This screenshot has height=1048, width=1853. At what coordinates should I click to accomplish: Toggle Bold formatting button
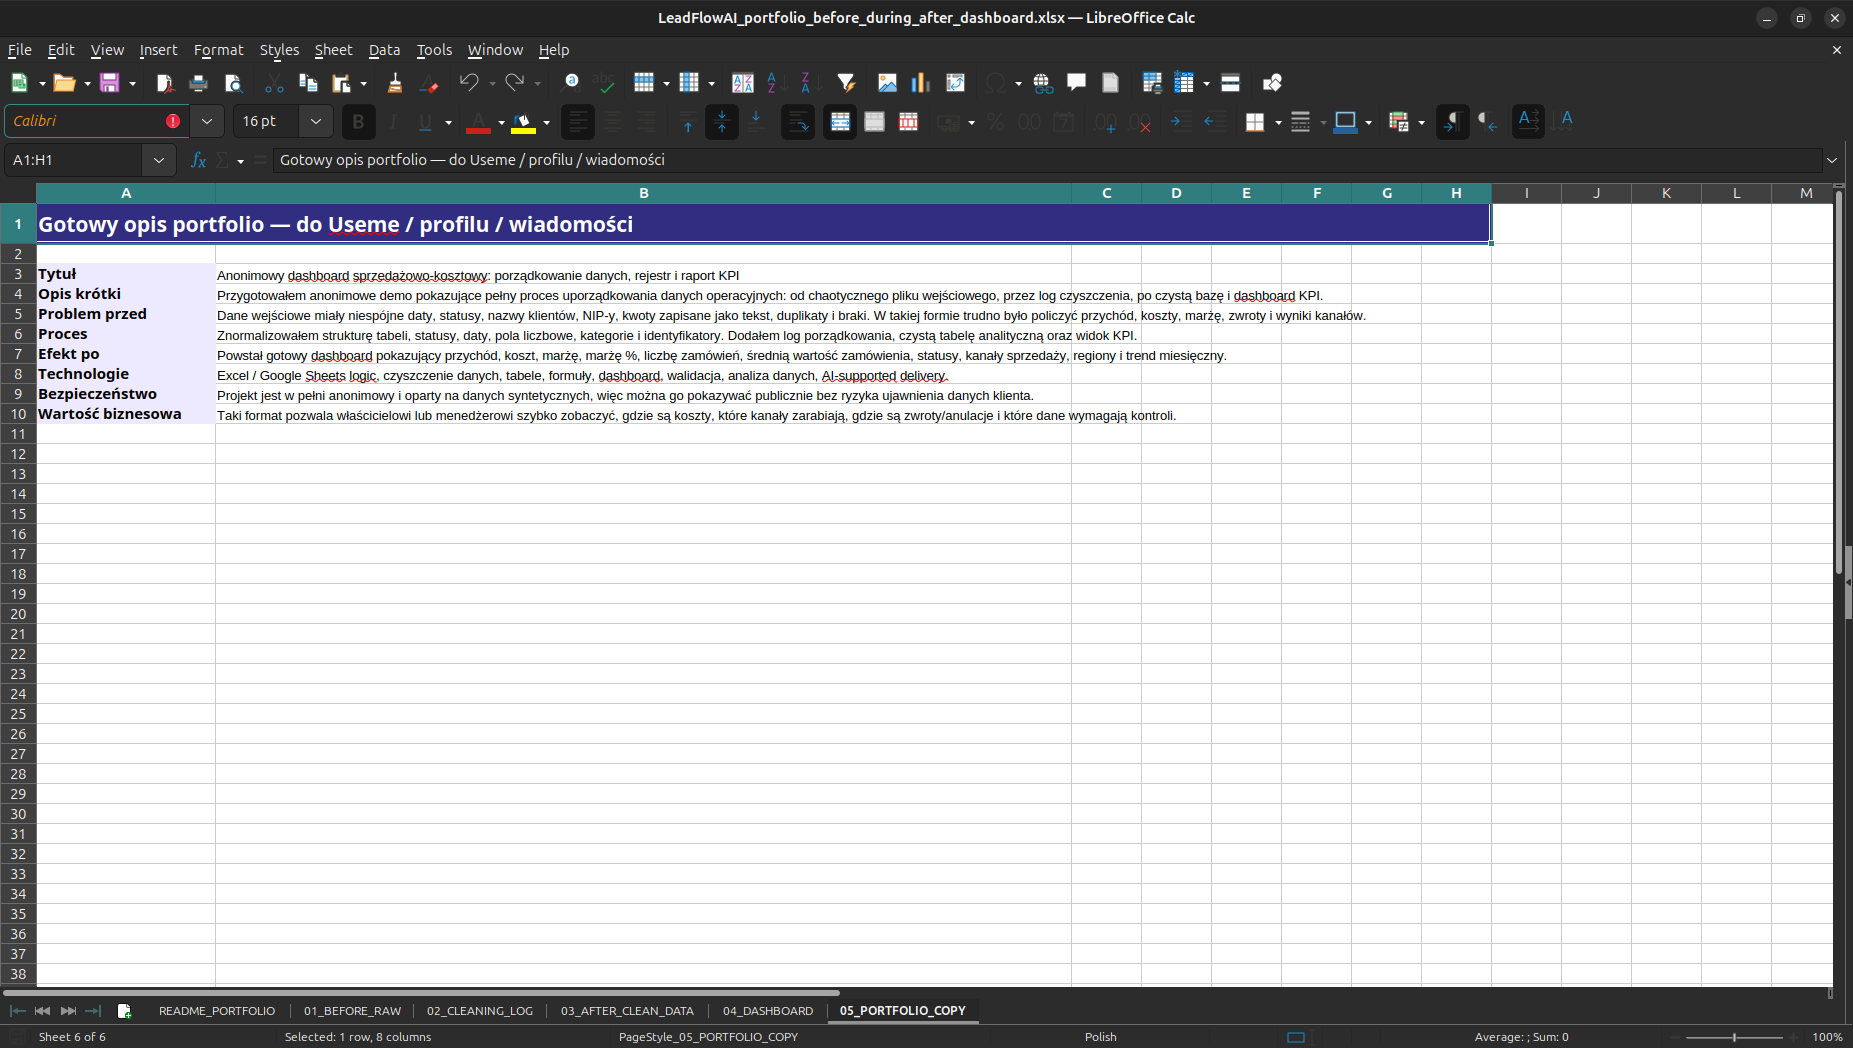coord(358,122)
